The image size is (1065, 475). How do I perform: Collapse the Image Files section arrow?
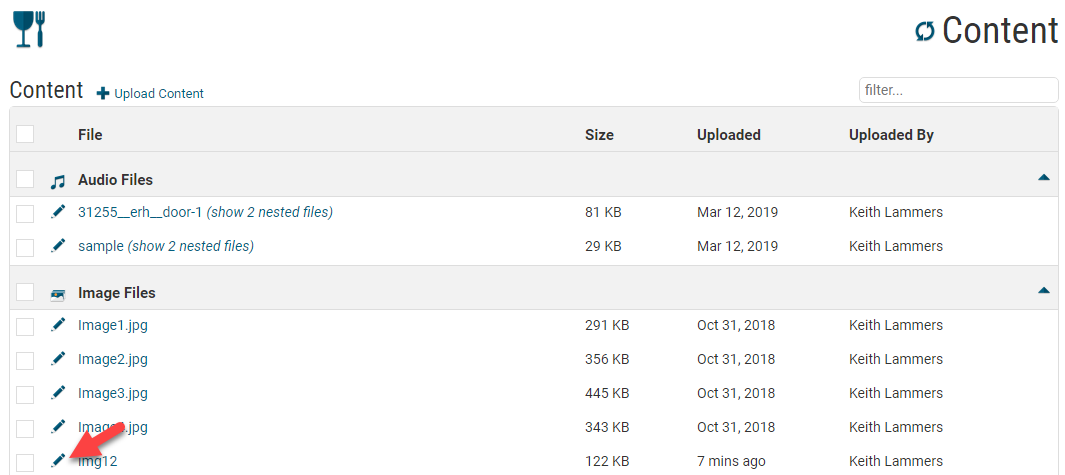coord(1043,291)
